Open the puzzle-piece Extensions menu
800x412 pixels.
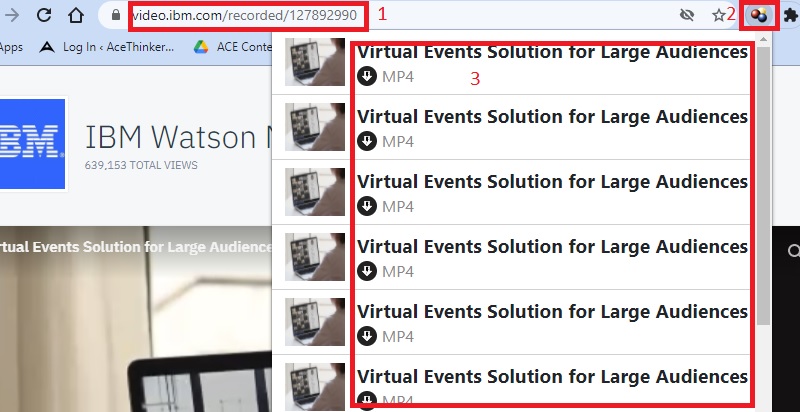(x=791, y=15)
